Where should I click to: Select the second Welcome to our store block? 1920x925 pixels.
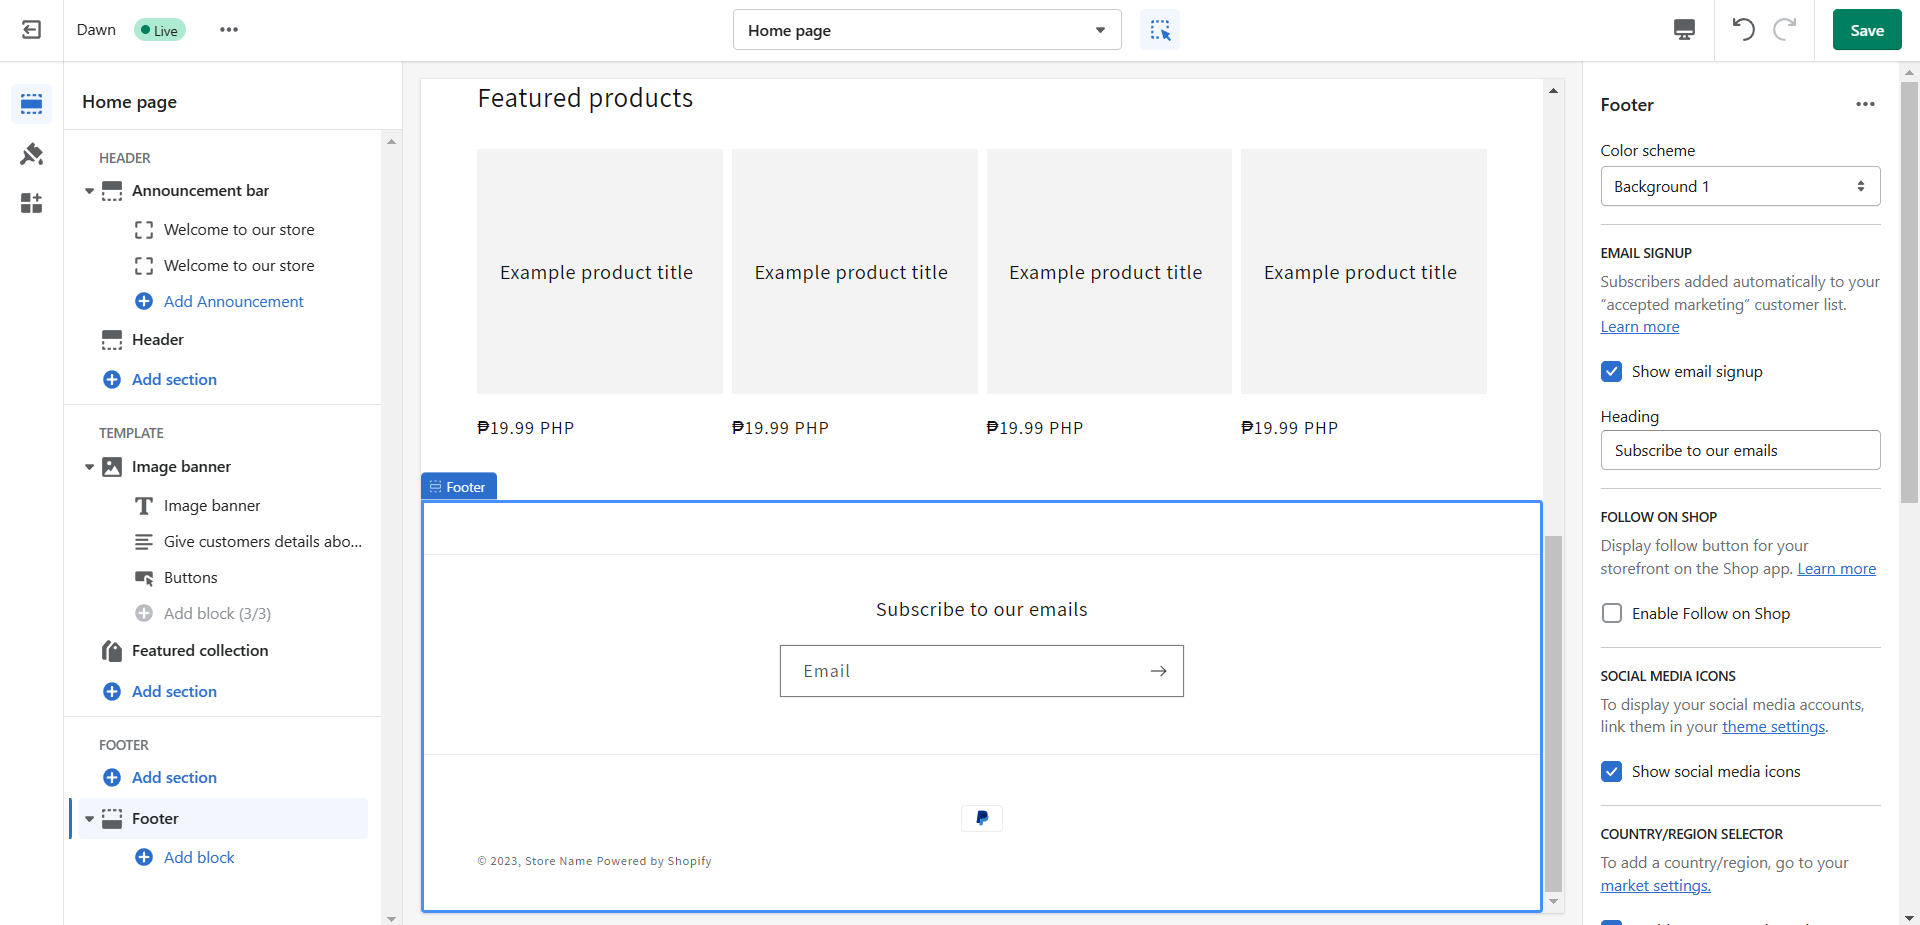[x=239, y=266]
